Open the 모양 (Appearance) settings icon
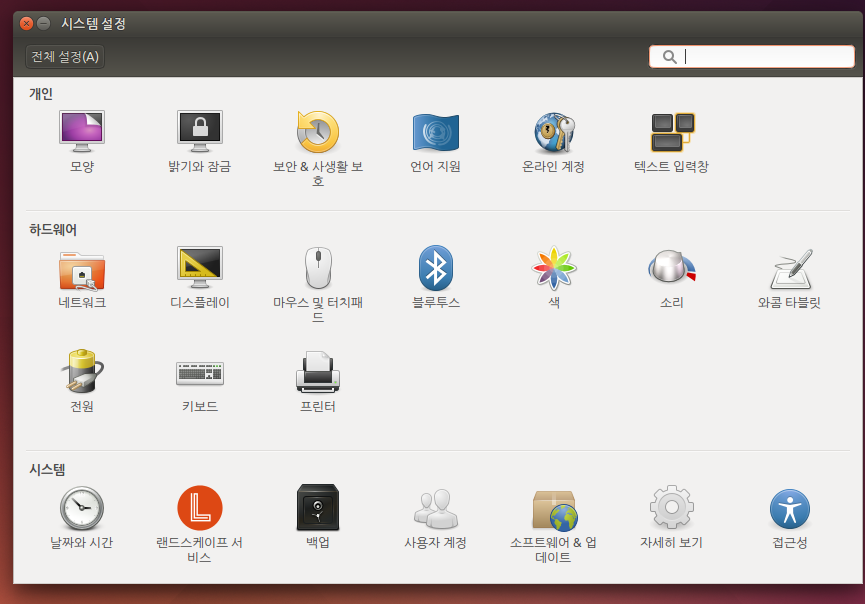865x604 pixels. 82,132
